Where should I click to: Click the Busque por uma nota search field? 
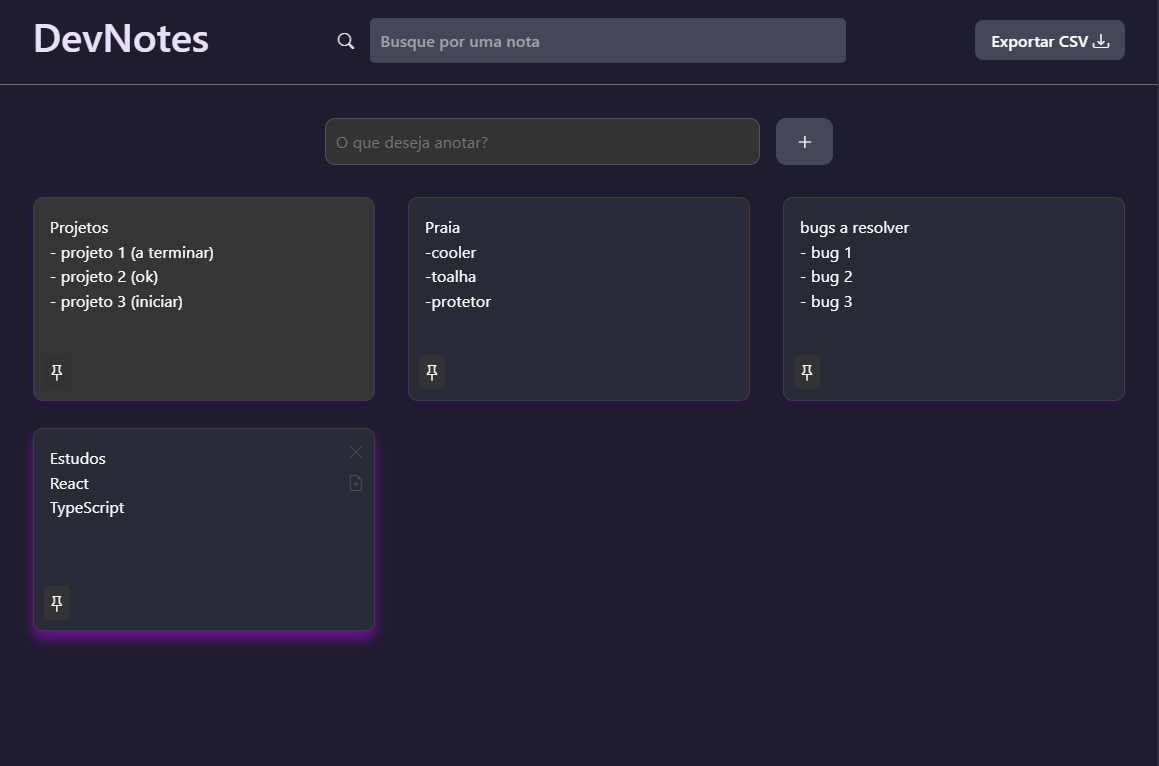tap(607, 40)
